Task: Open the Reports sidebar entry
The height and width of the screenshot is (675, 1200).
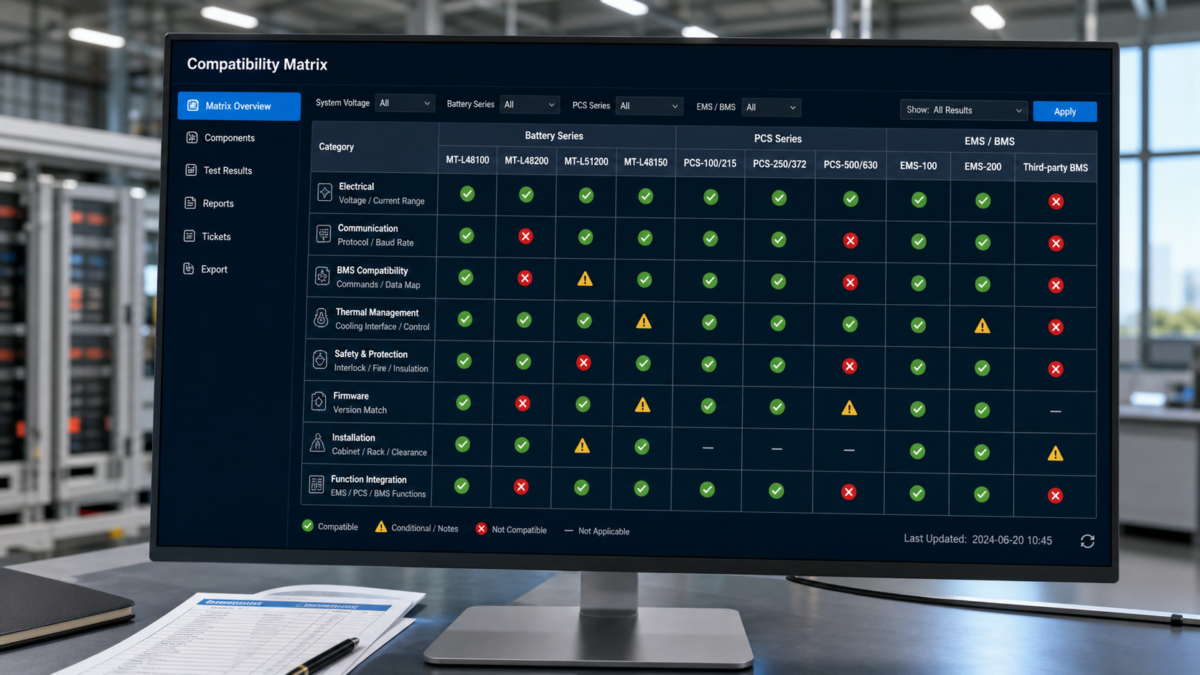Action: click(x=210, y=203)
